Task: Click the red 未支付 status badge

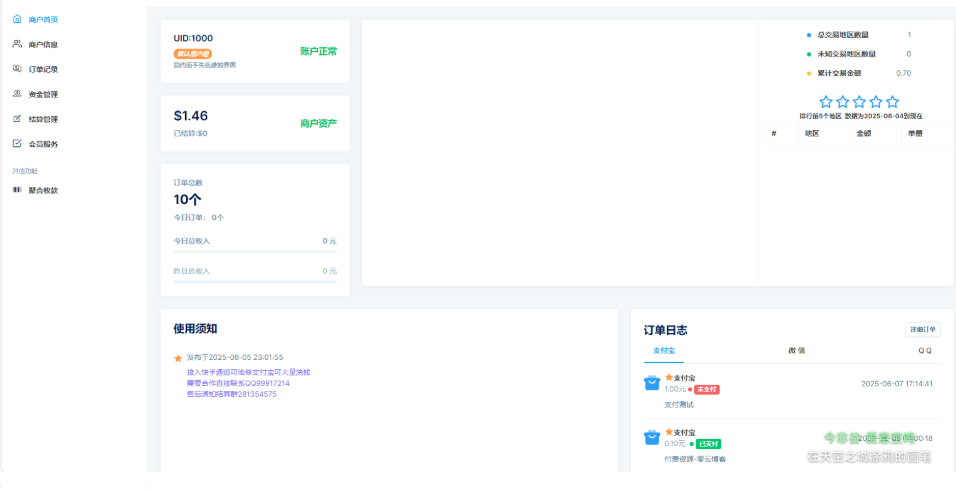Action: coord(707,389)
